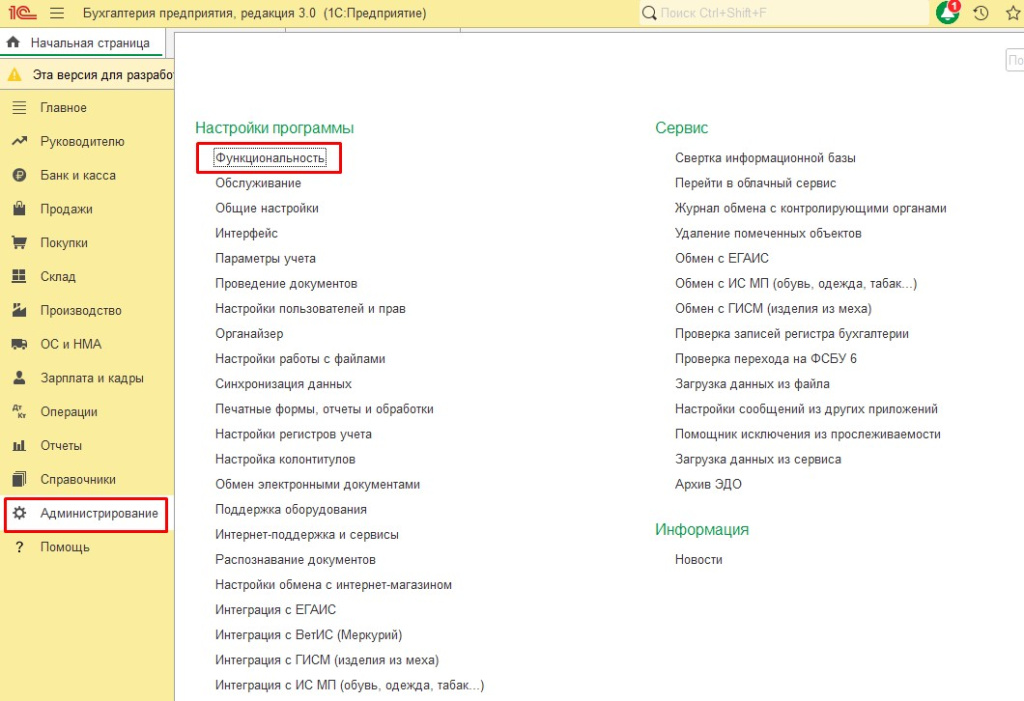Screen dimensions: 1024x701
Task: Switch to Начальная страница tab
Action: [x=82, y=43]
